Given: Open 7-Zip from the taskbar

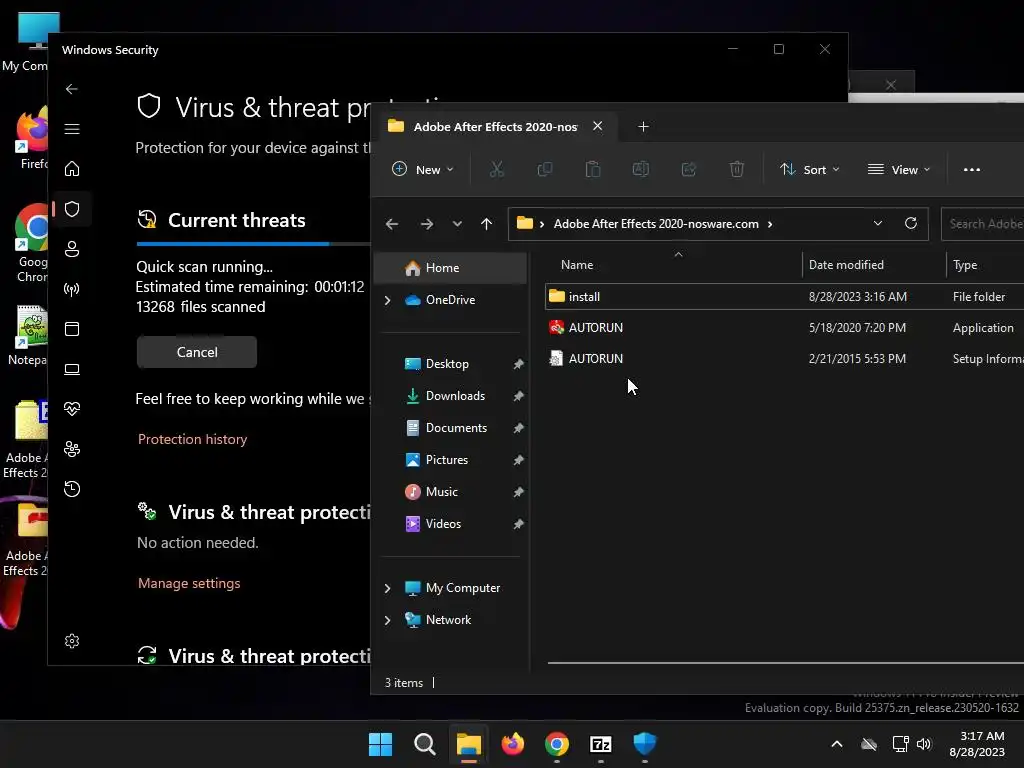Looking at the screenshot, I should [x=601, y=744].
